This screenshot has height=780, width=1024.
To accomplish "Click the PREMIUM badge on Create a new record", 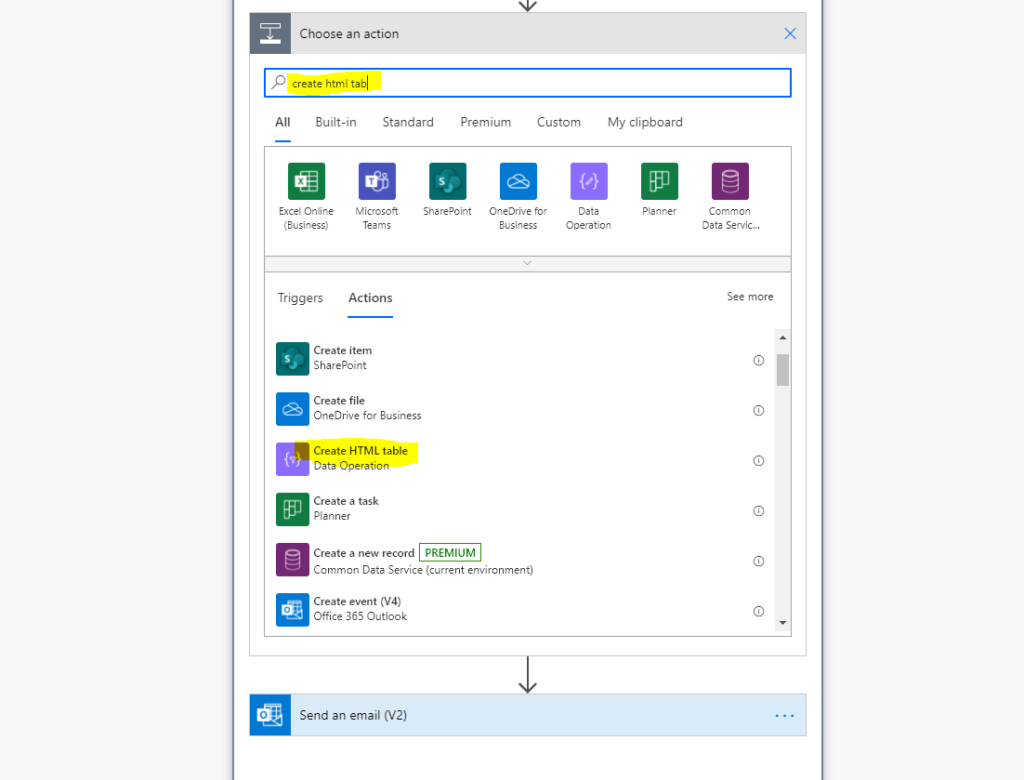I will [450, 553].
